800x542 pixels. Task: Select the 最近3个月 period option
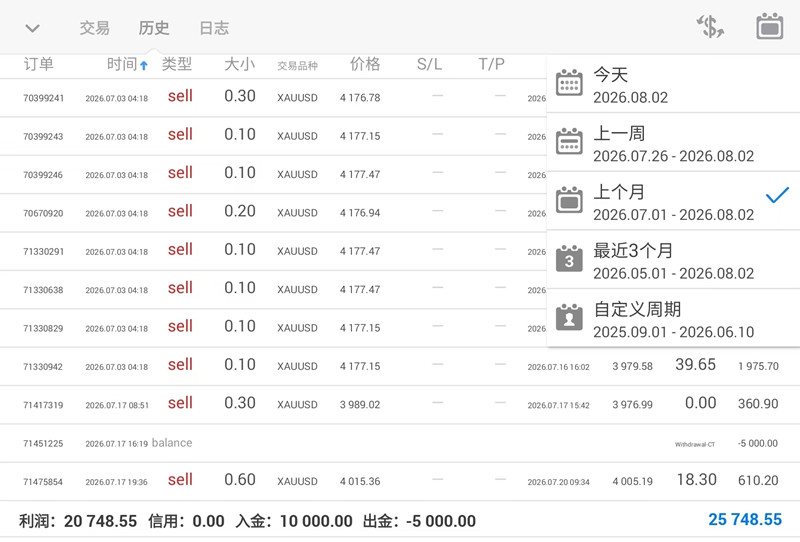point(673,260)
